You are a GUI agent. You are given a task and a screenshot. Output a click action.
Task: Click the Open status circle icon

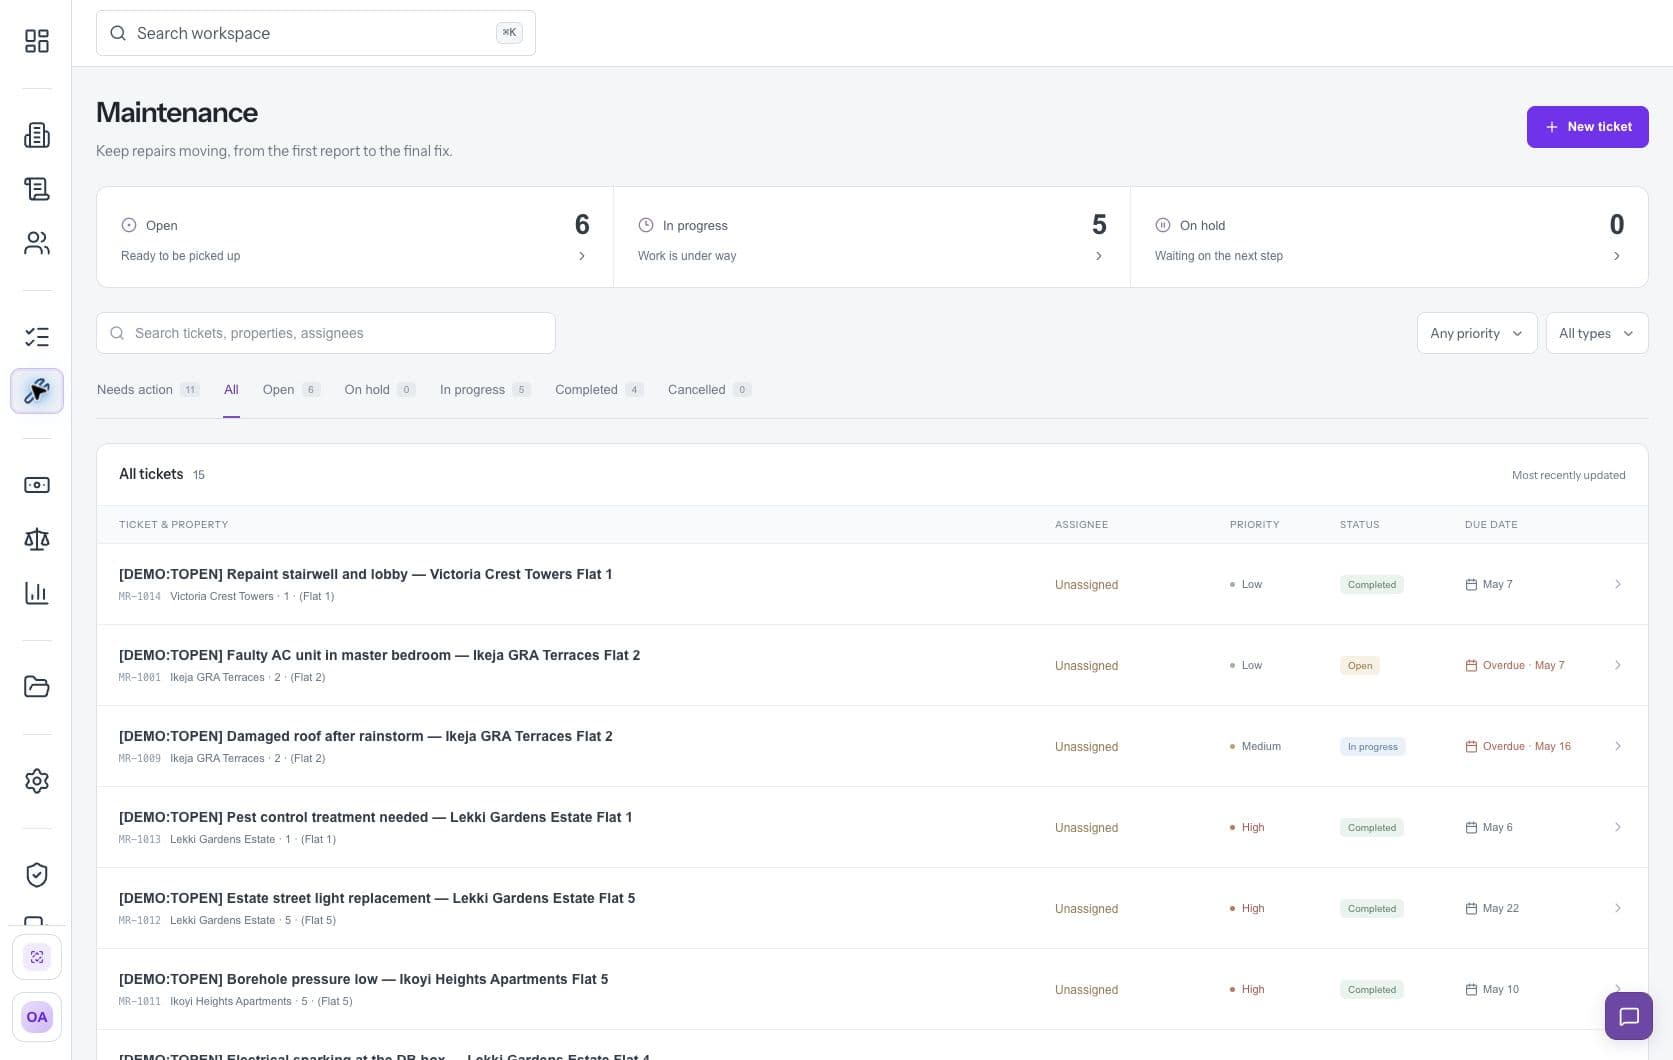pyautogui.click(x=129, y=225)
